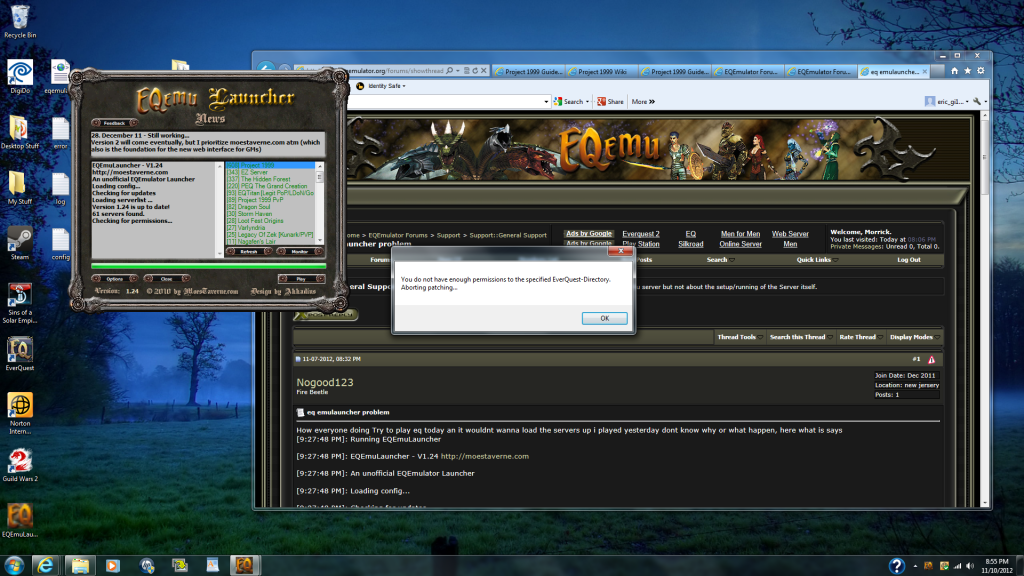Open the Identity Safe dropdown

pos(381,86)
